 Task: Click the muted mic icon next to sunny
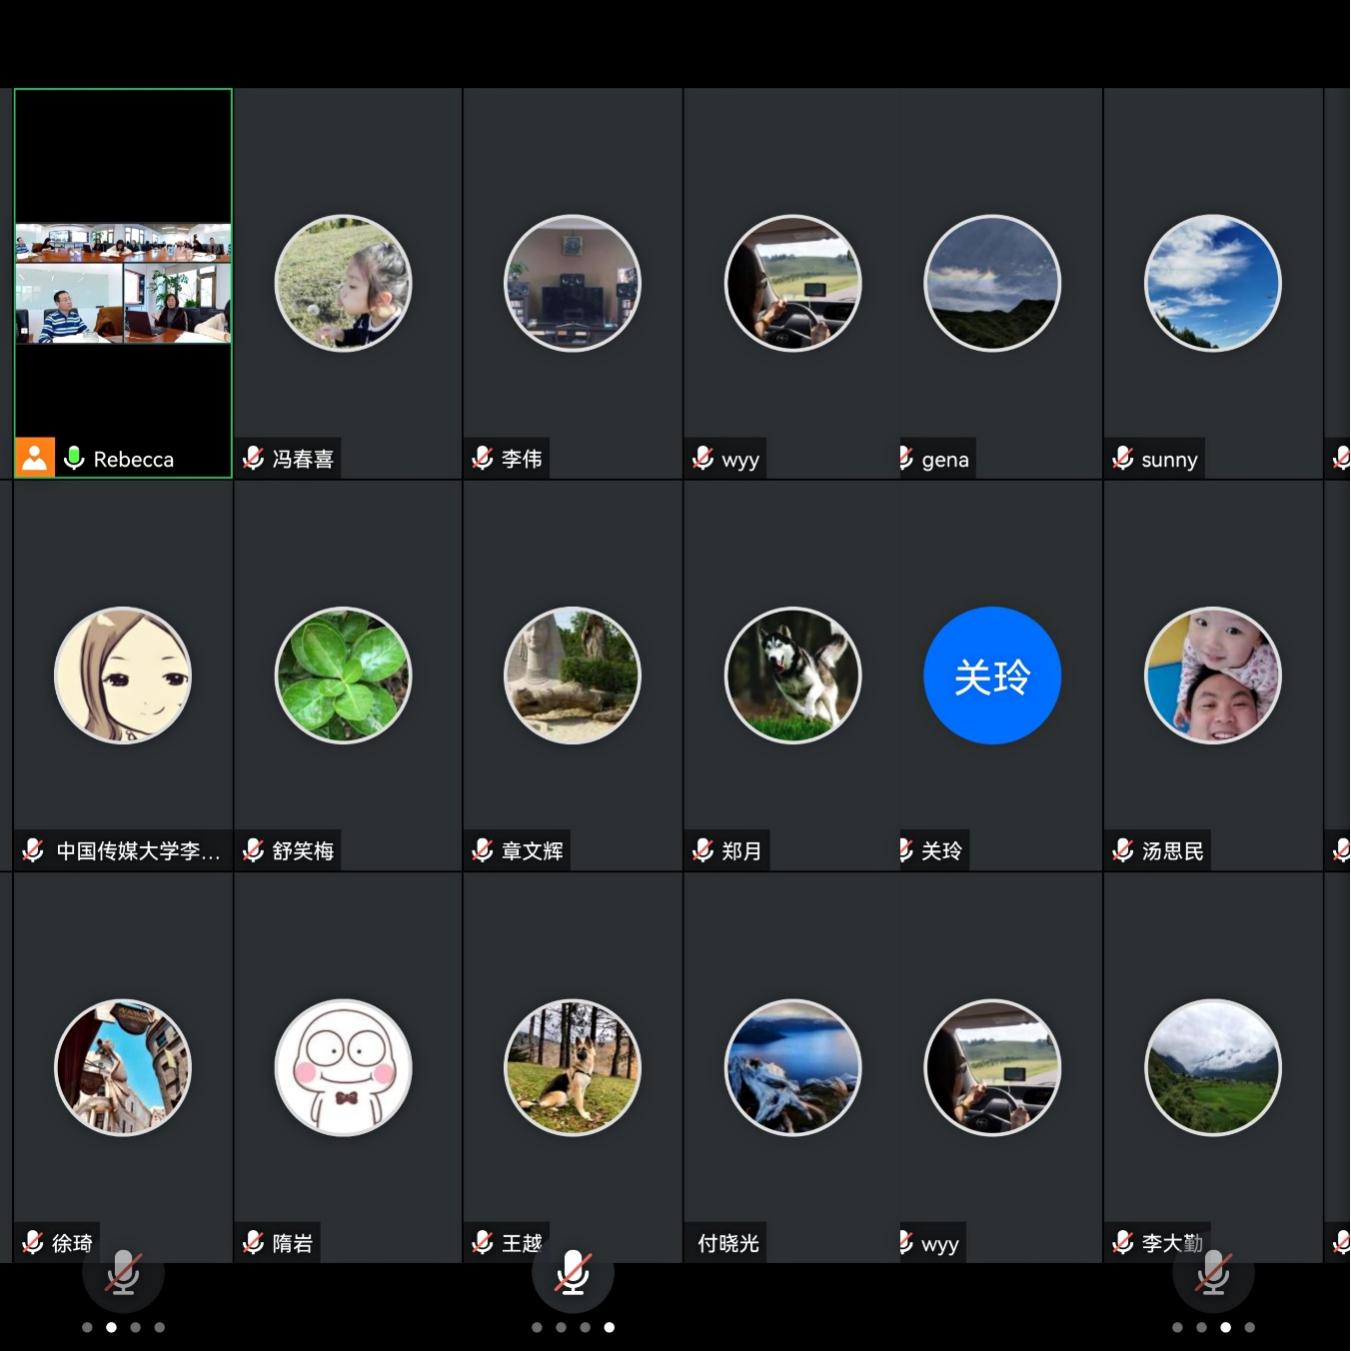[x=1123, y=458]
